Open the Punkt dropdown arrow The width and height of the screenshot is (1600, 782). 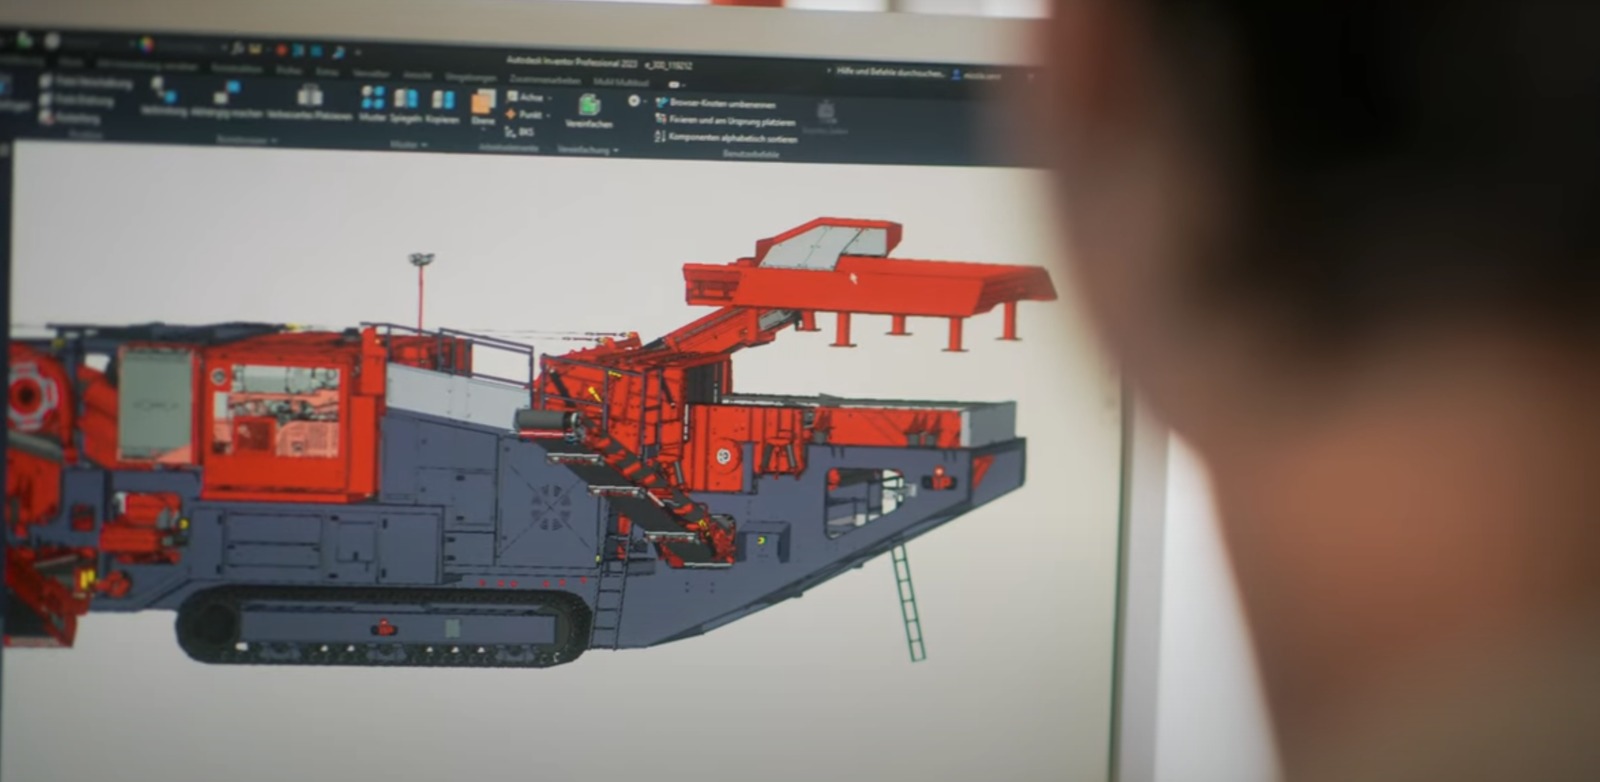point(549,115)
